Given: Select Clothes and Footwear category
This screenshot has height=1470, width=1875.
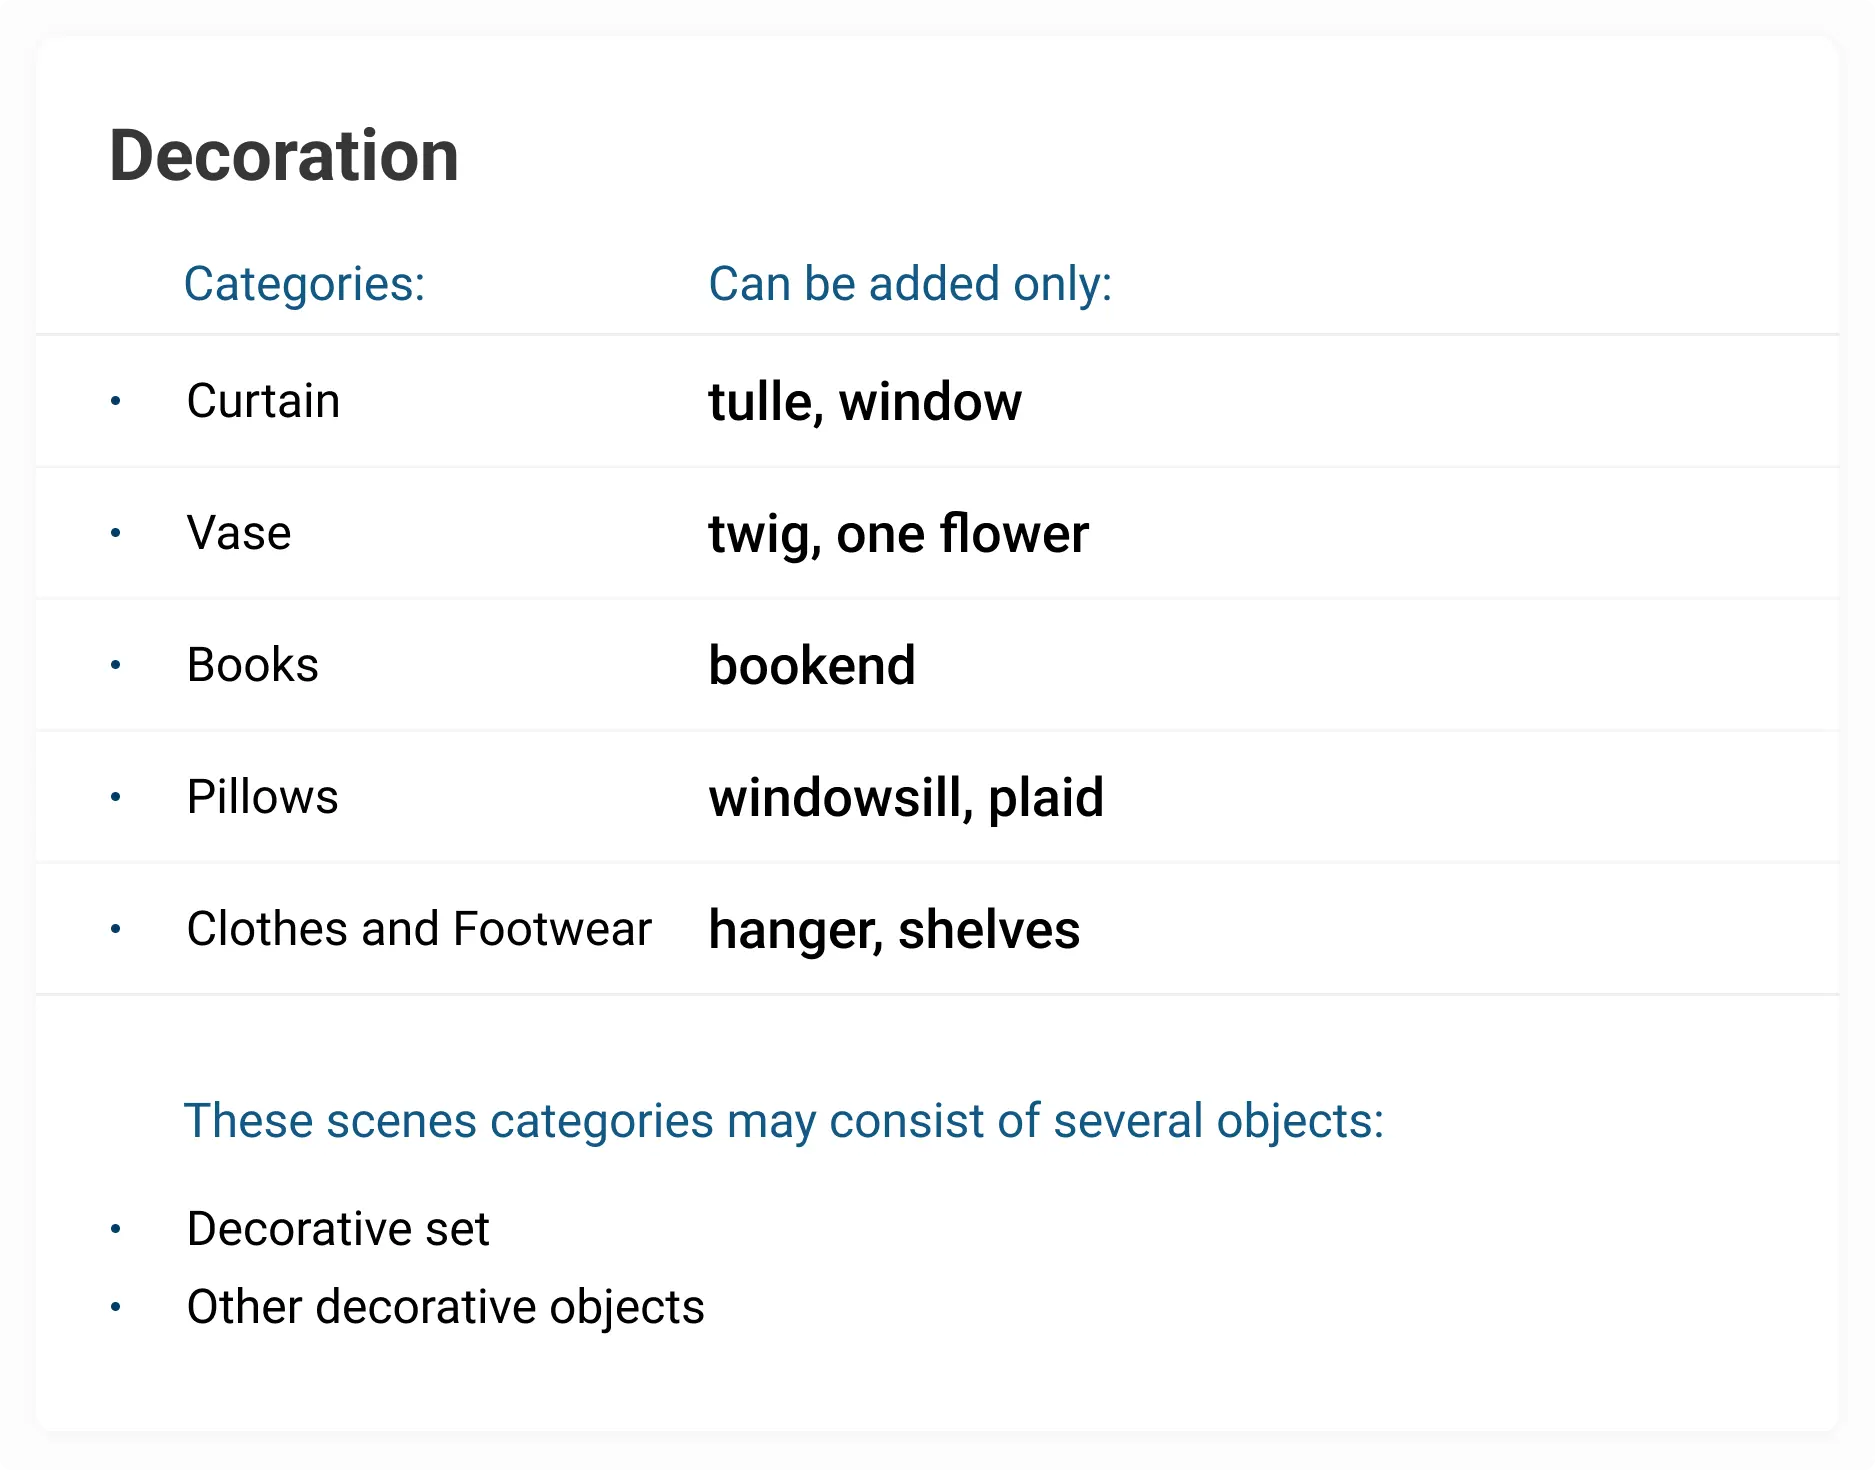Looking at the screenshot, I should pyautogui.click(x=419, y=929).
